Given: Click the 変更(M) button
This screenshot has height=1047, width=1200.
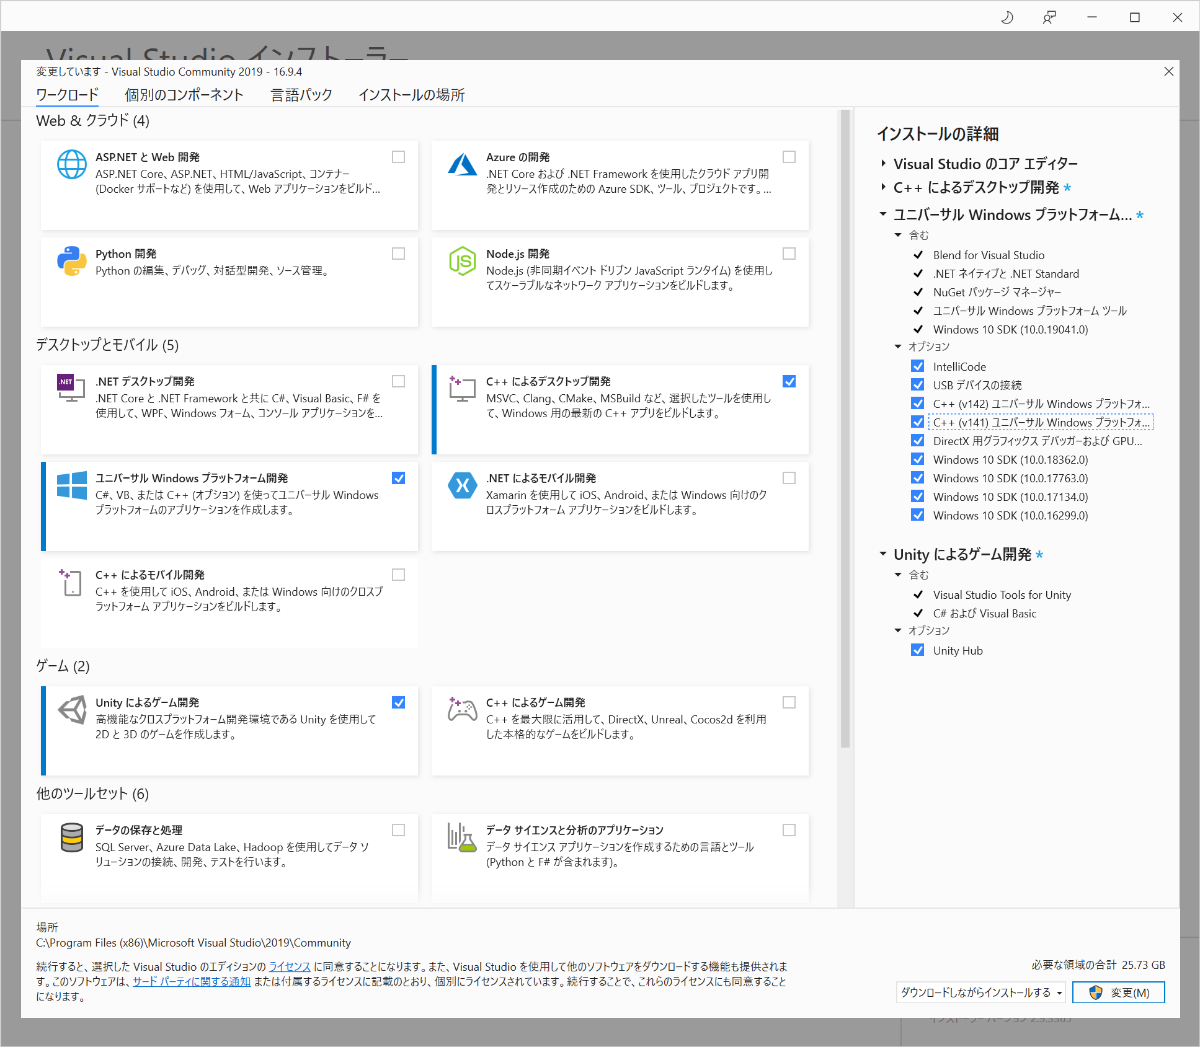Looking at the screenshot, I should 1118,992.
